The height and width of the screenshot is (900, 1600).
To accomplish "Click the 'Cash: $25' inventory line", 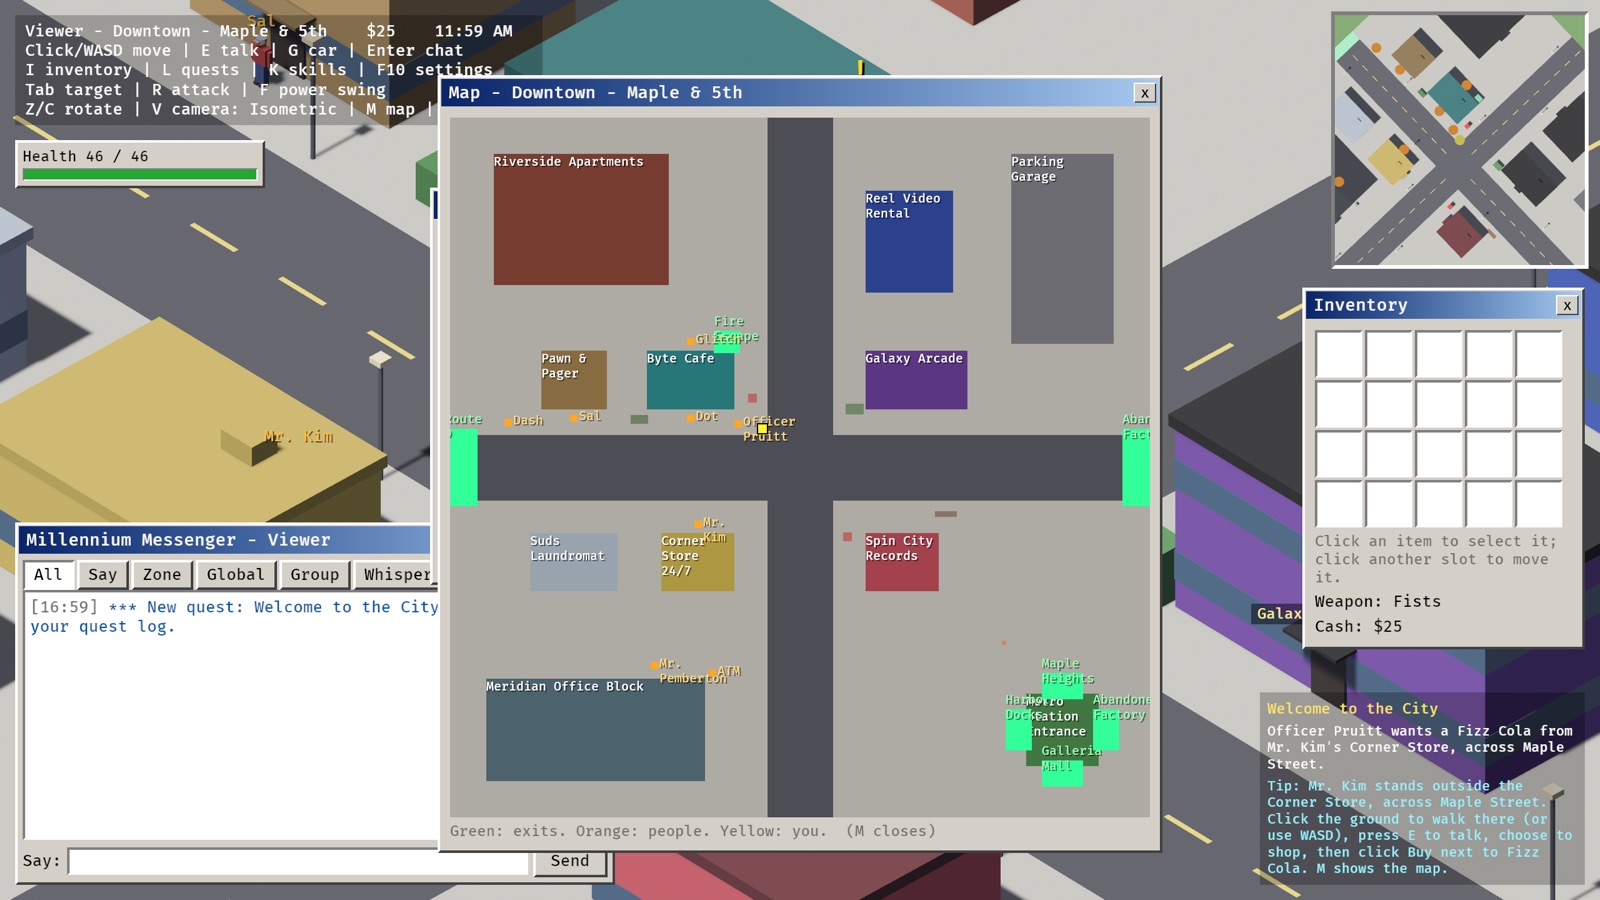I will (x=1358, y=627).
